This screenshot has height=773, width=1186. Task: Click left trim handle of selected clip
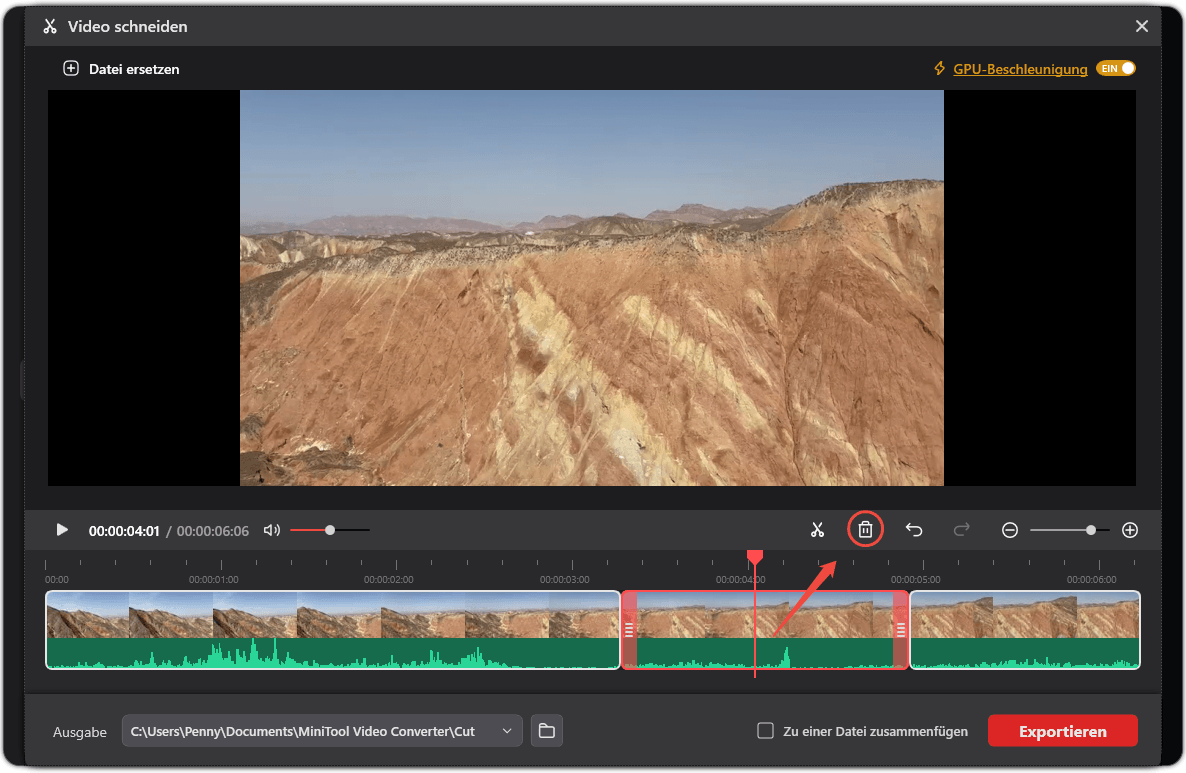629,630
